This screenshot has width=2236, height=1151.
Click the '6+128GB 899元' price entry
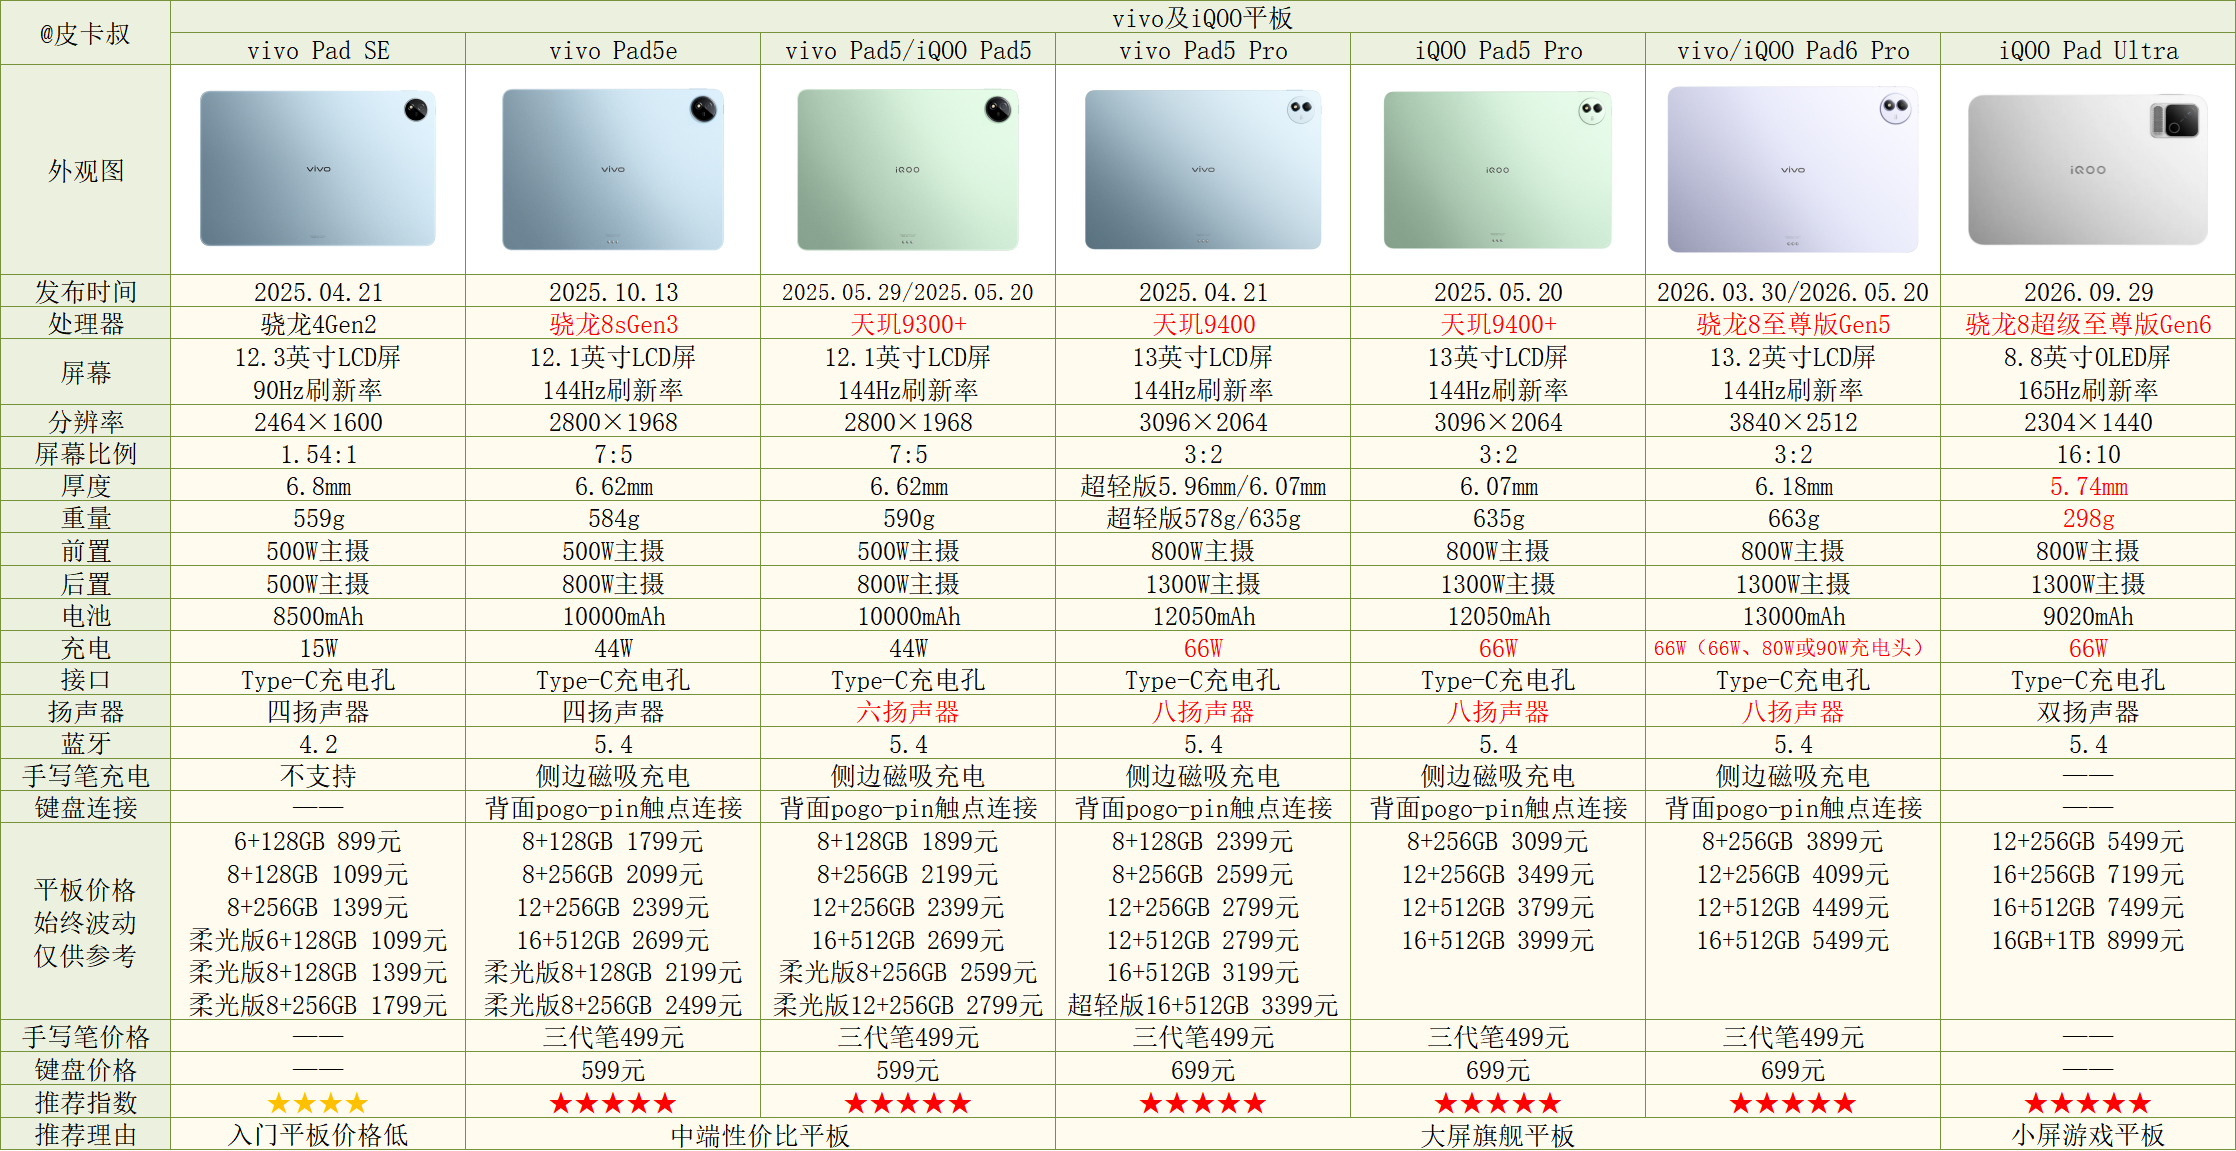click(318, 842)
